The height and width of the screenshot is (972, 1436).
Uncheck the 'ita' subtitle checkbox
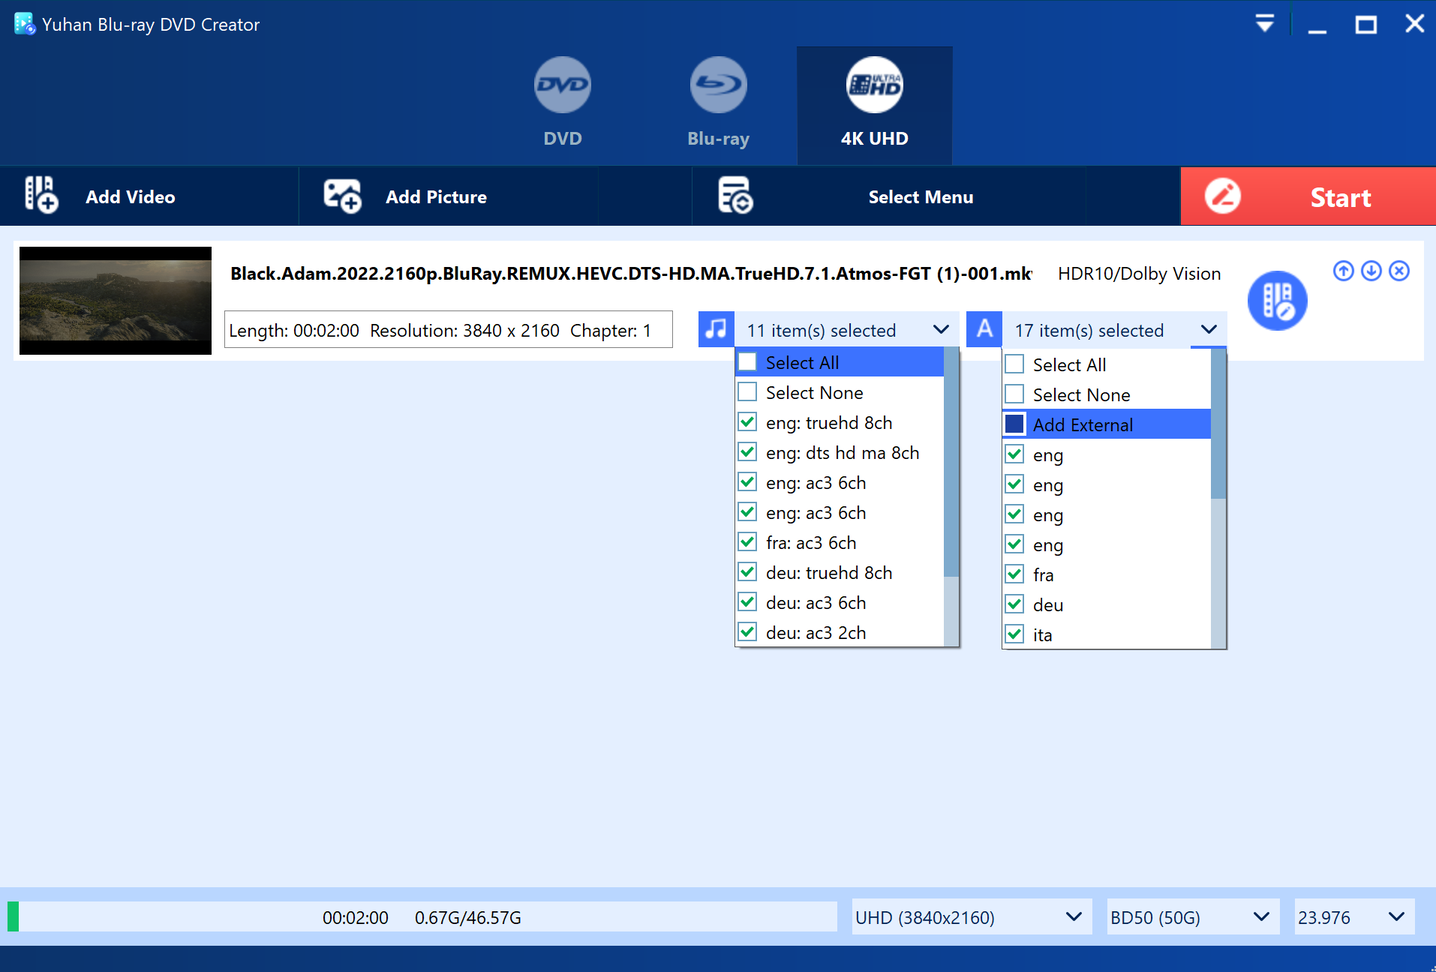click(1014, 634)
